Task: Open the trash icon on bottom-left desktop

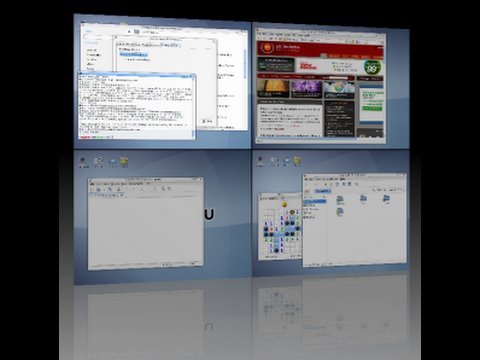Action: pyautogui.click(x=124, y=162)
